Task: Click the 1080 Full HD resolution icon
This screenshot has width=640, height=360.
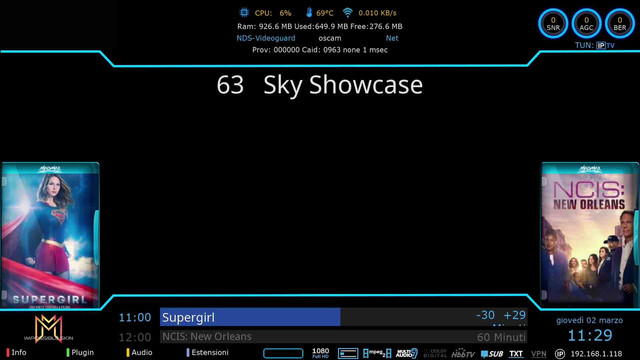Action: 320,353
